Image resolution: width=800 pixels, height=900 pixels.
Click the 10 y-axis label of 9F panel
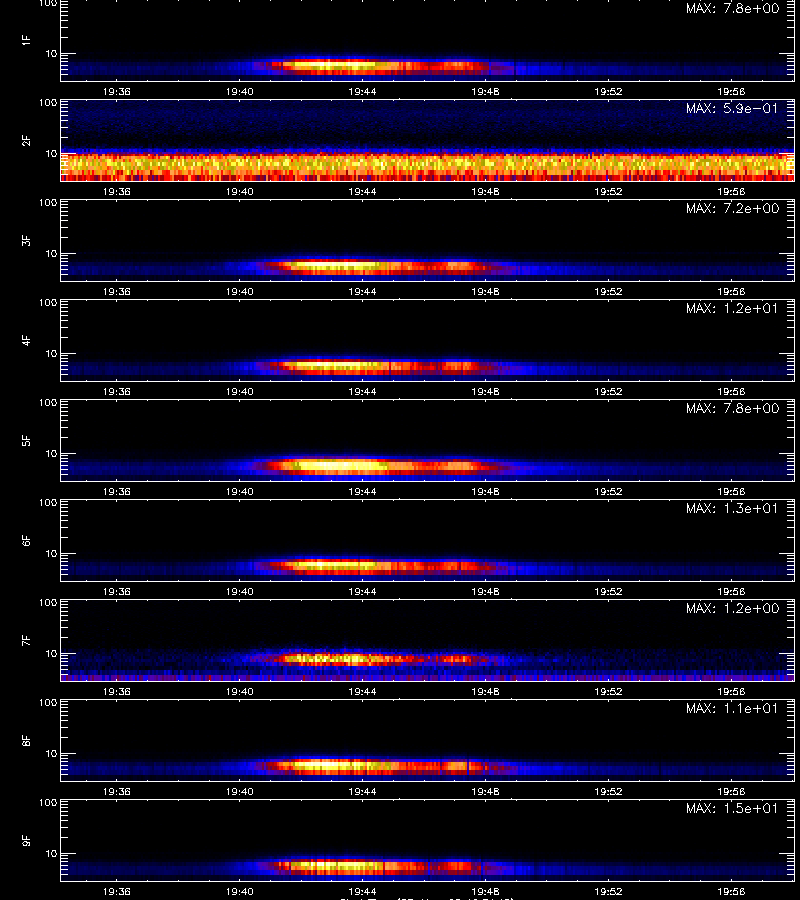pos(52,854)
